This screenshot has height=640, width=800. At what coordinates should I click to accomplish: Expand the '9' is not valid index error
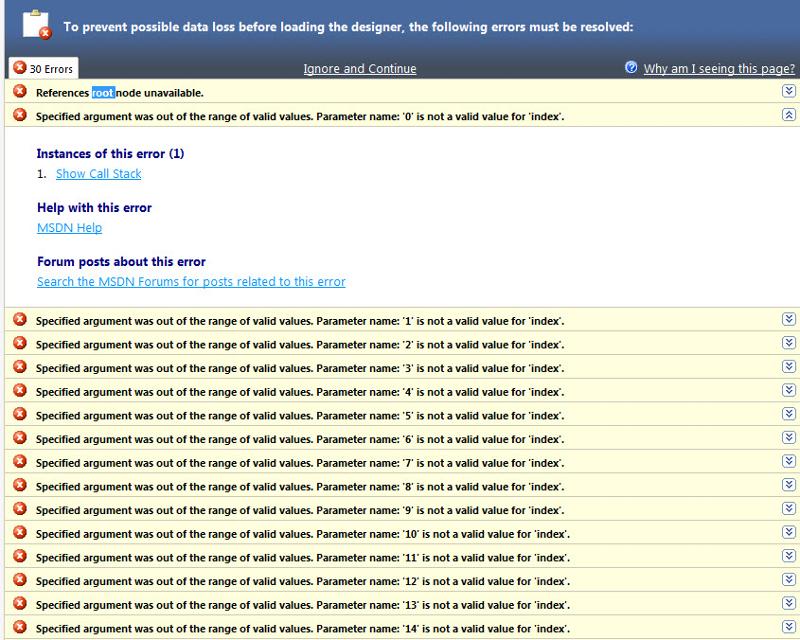coord(789,508)
